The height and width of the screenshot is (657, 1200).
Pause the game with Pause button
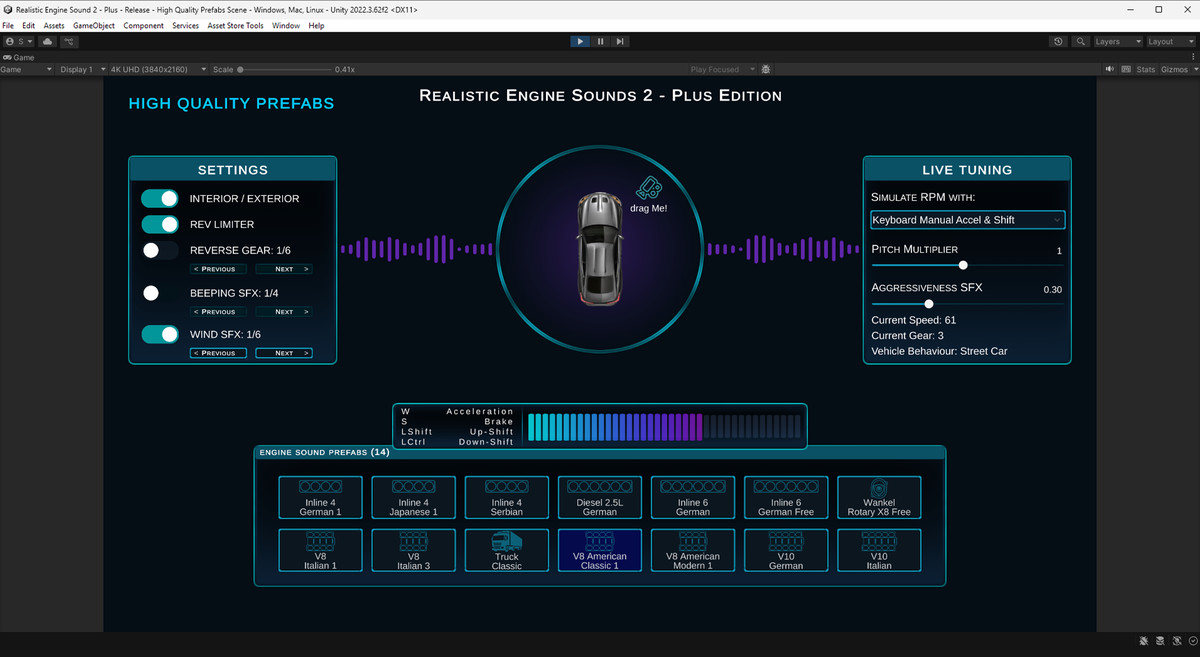click(600, 41)
